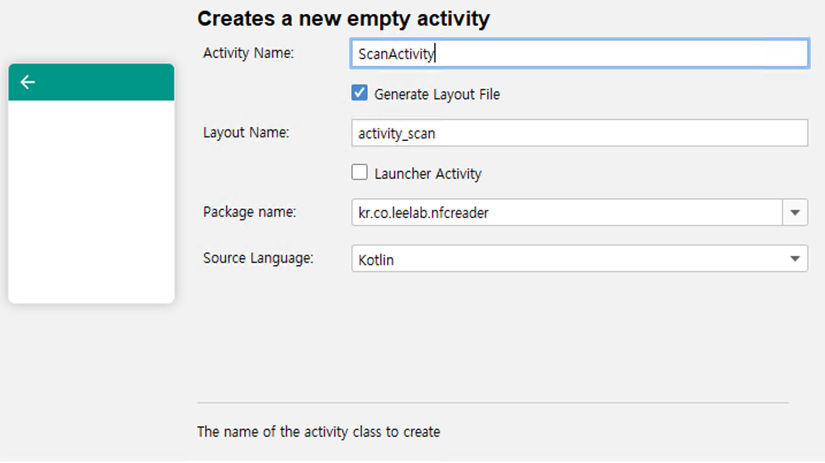This screenshot has height=463, width=825.
Task: Click the 'Source Language:' label
Action: pos(258,258)
